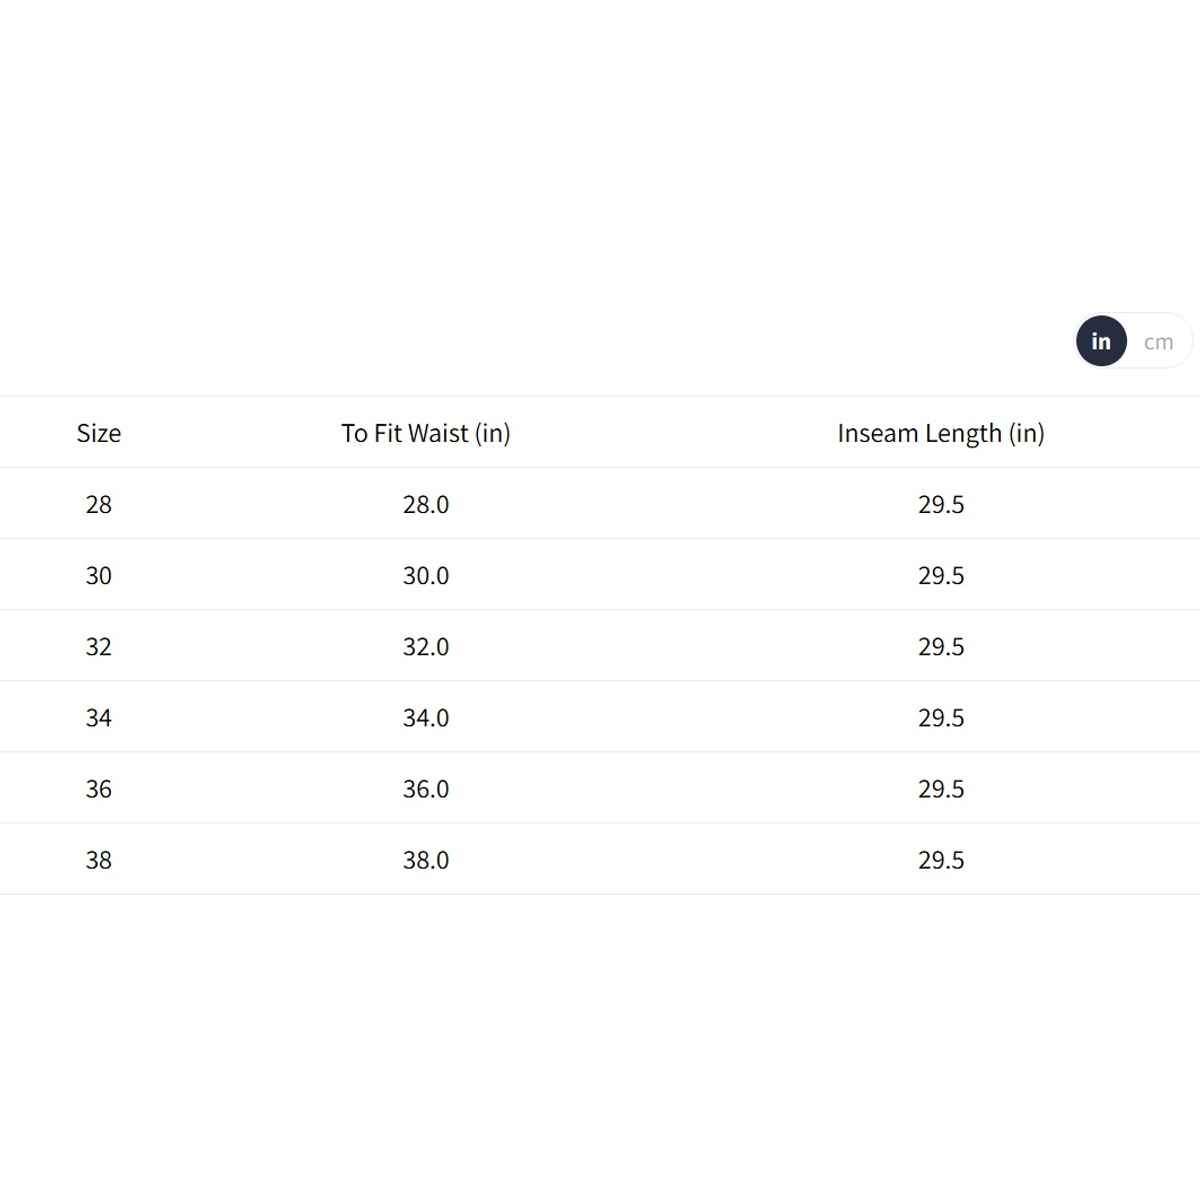The image size is (1200, 1200).
Task: Click the inseam value in the size 28 row
Action: (x=940, y=504)
